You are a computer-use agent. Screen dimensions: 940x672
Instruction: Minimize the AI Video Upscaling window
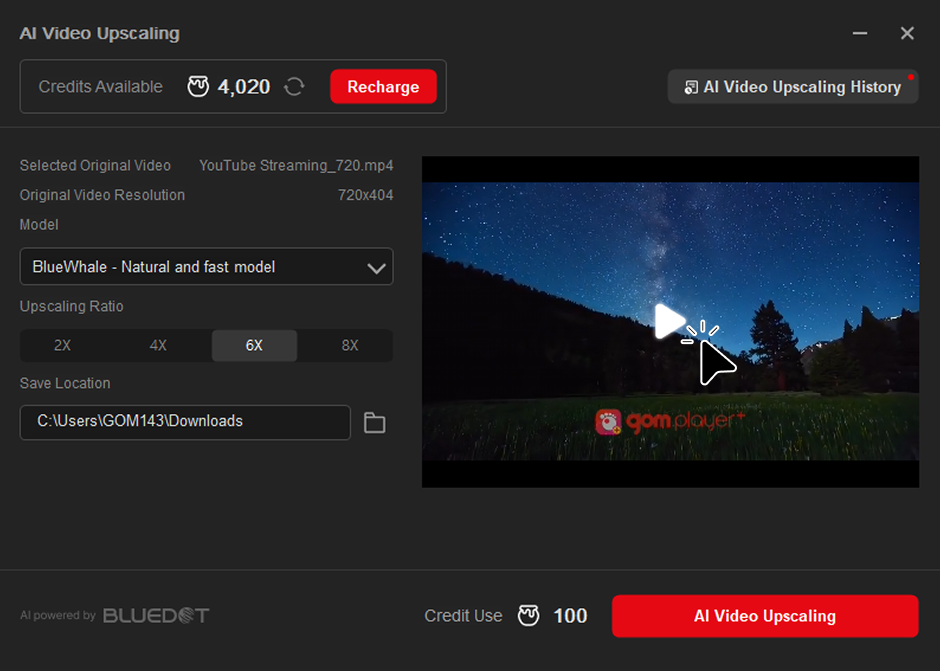pyautogui.click(x=859, y=34)
